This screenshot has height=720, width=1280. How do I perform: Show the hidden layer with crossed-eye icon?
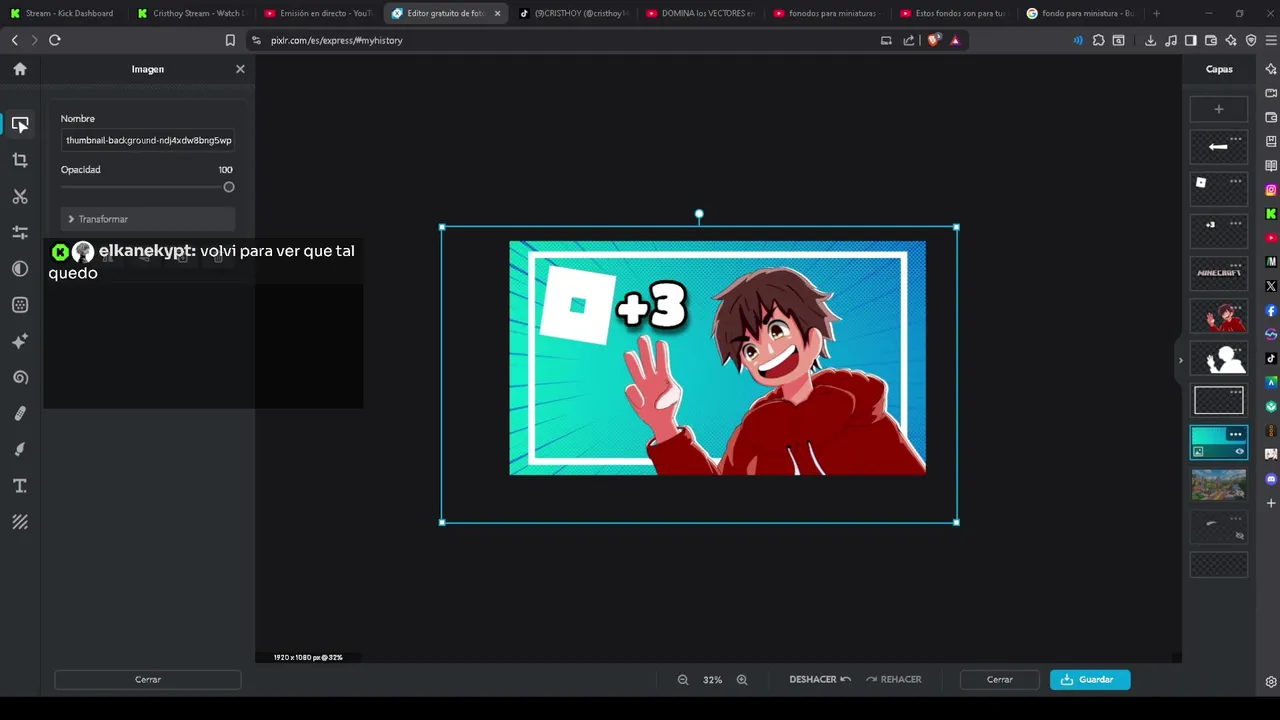coord(1239,536)
